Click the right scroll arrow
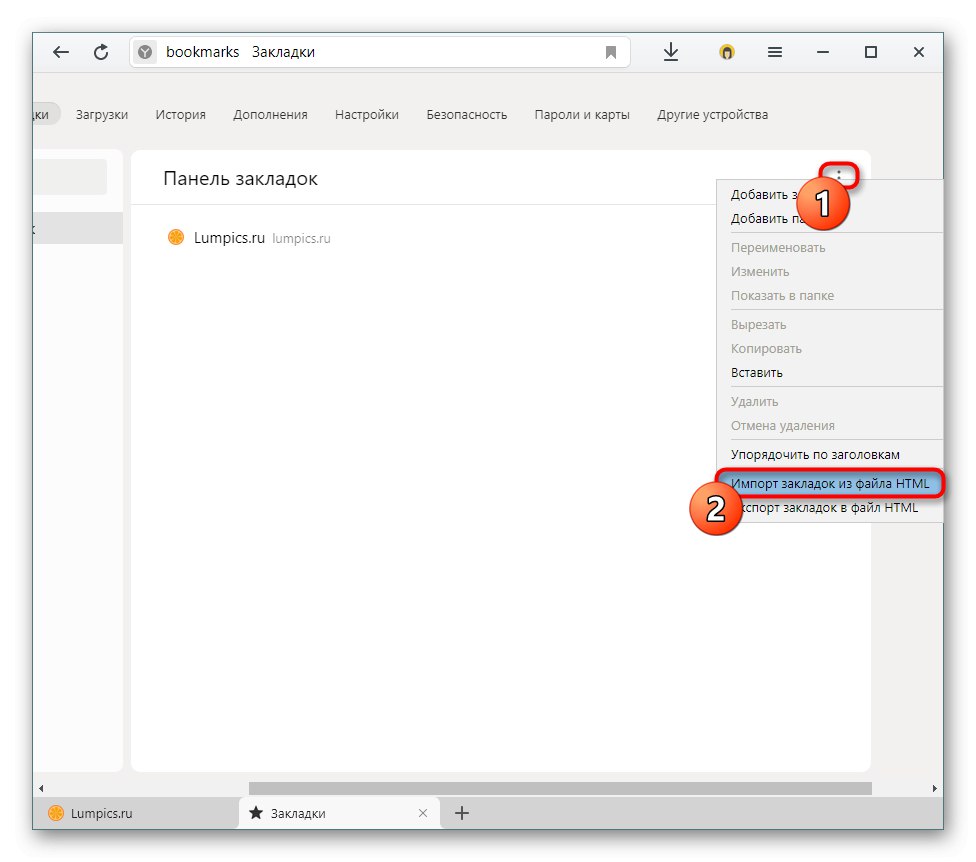The image size is (976, 862). click(x=934, y=788)
